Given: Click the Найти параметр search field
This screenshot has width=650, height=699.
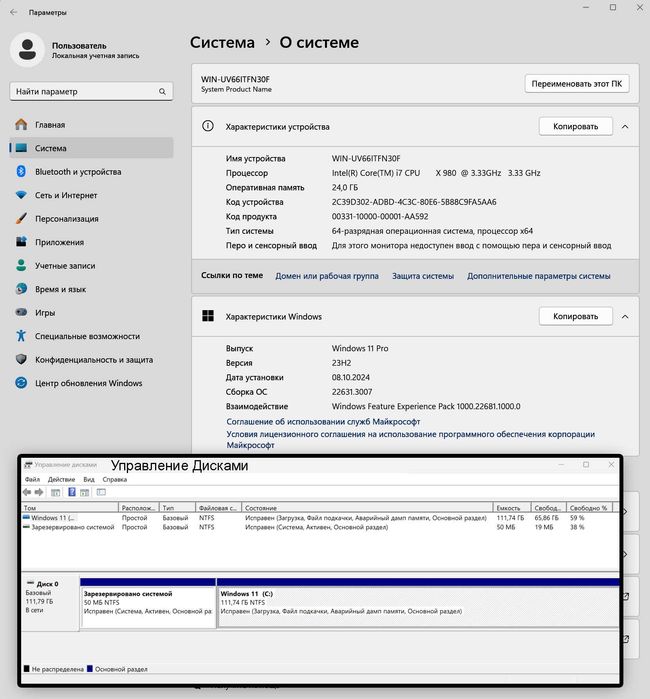Looking at the screenshot, I should tap(91, 91).
